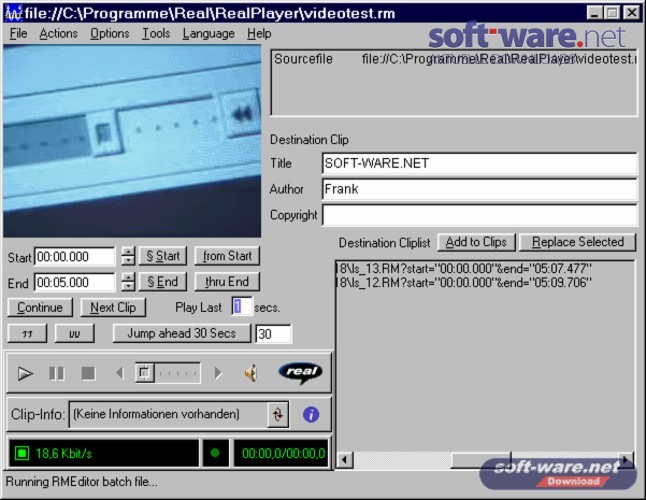
Task: Open the Tools menu
Action: tap(156, 33)
